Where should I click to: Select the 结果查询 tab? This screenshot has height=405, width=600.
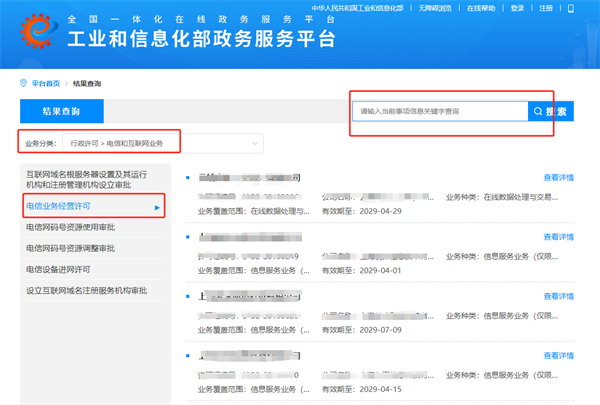coord(62,111)
